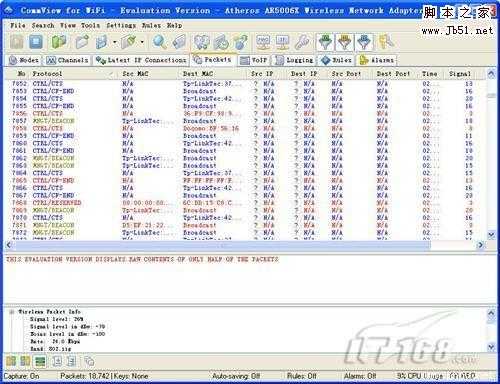This screenshot has height=384, width=500.
Task: Click decoder pane scroll-down arrow
Action: point(491,347)
